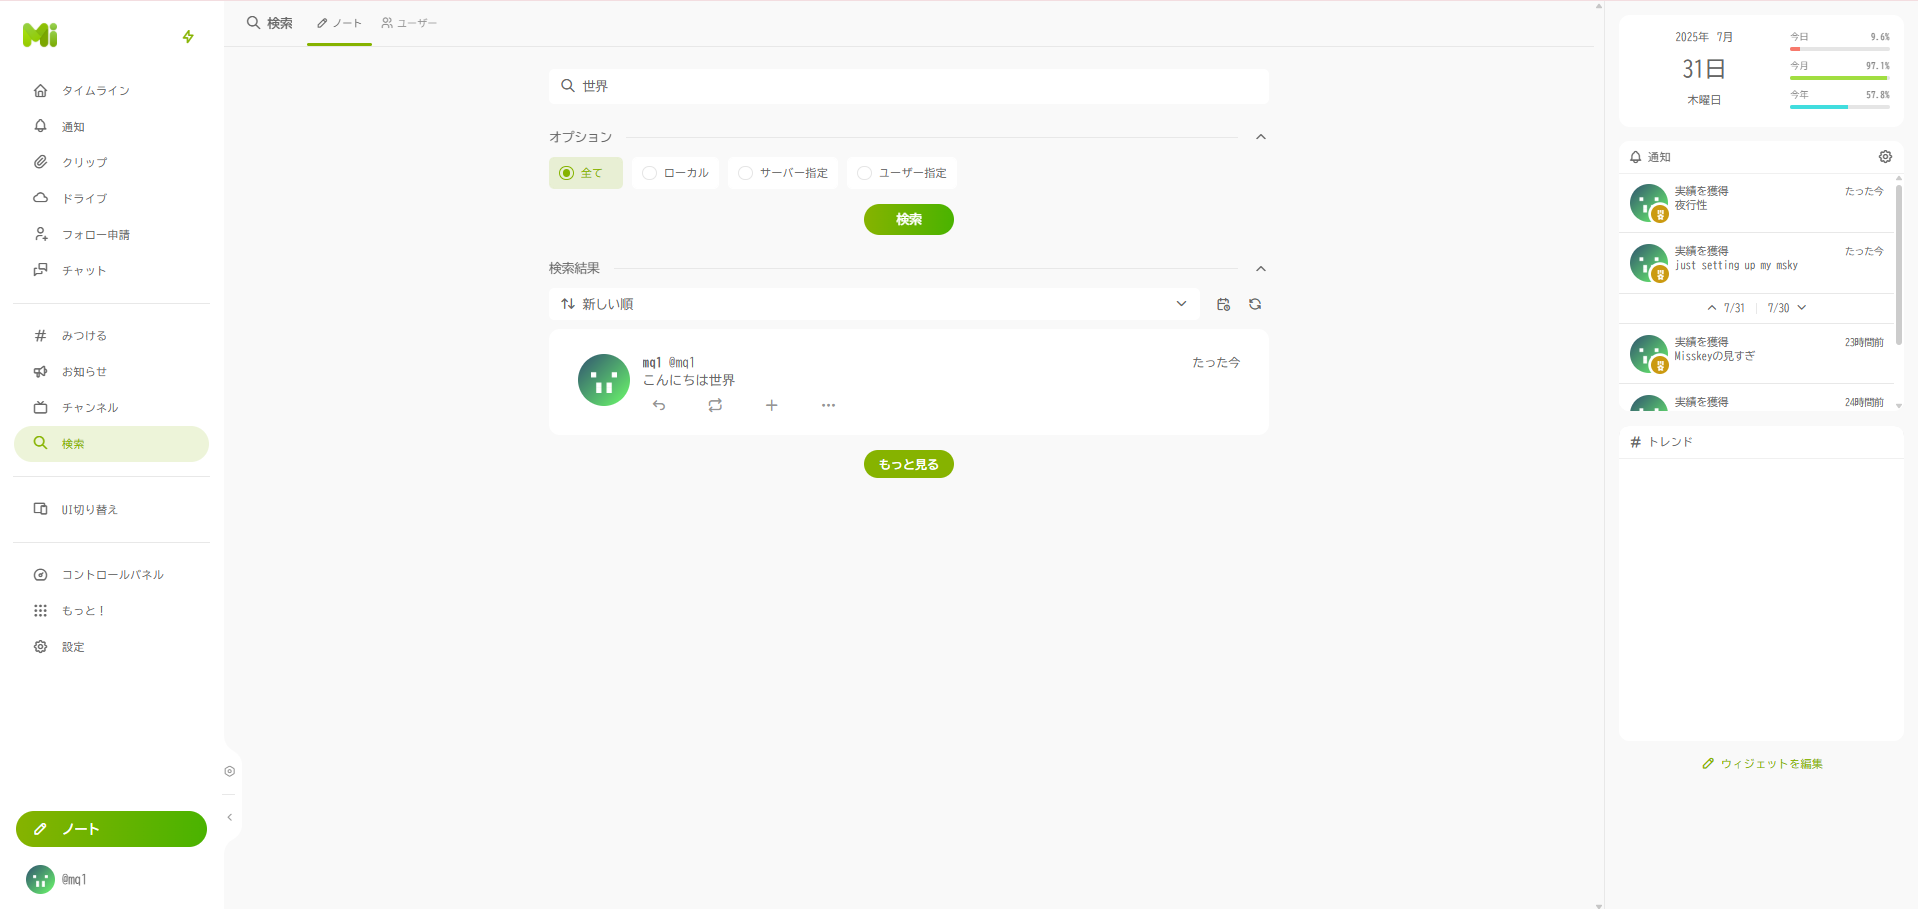Collapse the オプション section
This screenshot has height=909, width=1918.
[x=1261, y=137]
